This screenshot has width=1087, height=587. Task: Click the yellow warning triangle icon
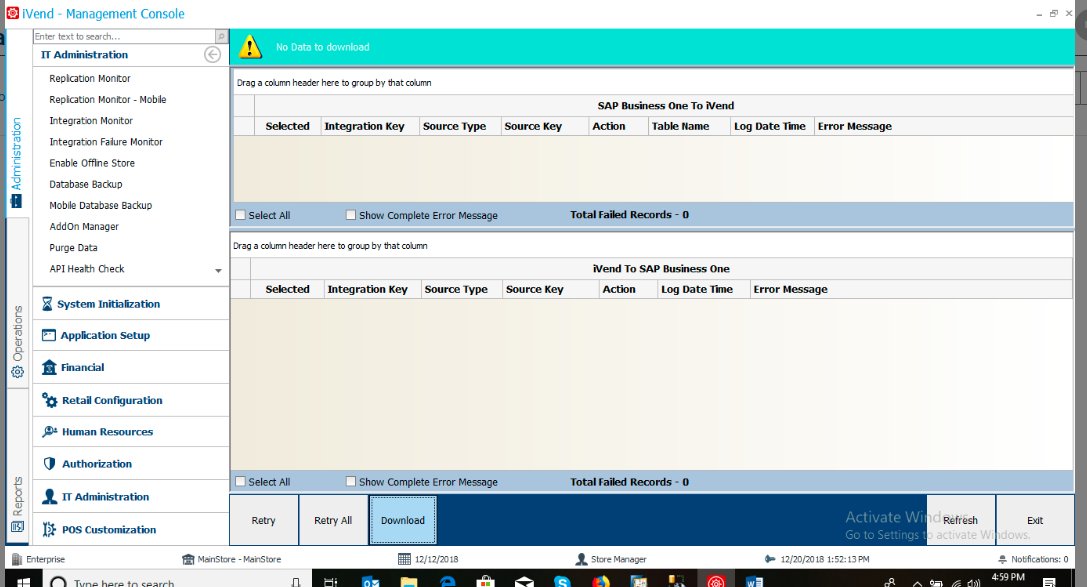[250, 47]
